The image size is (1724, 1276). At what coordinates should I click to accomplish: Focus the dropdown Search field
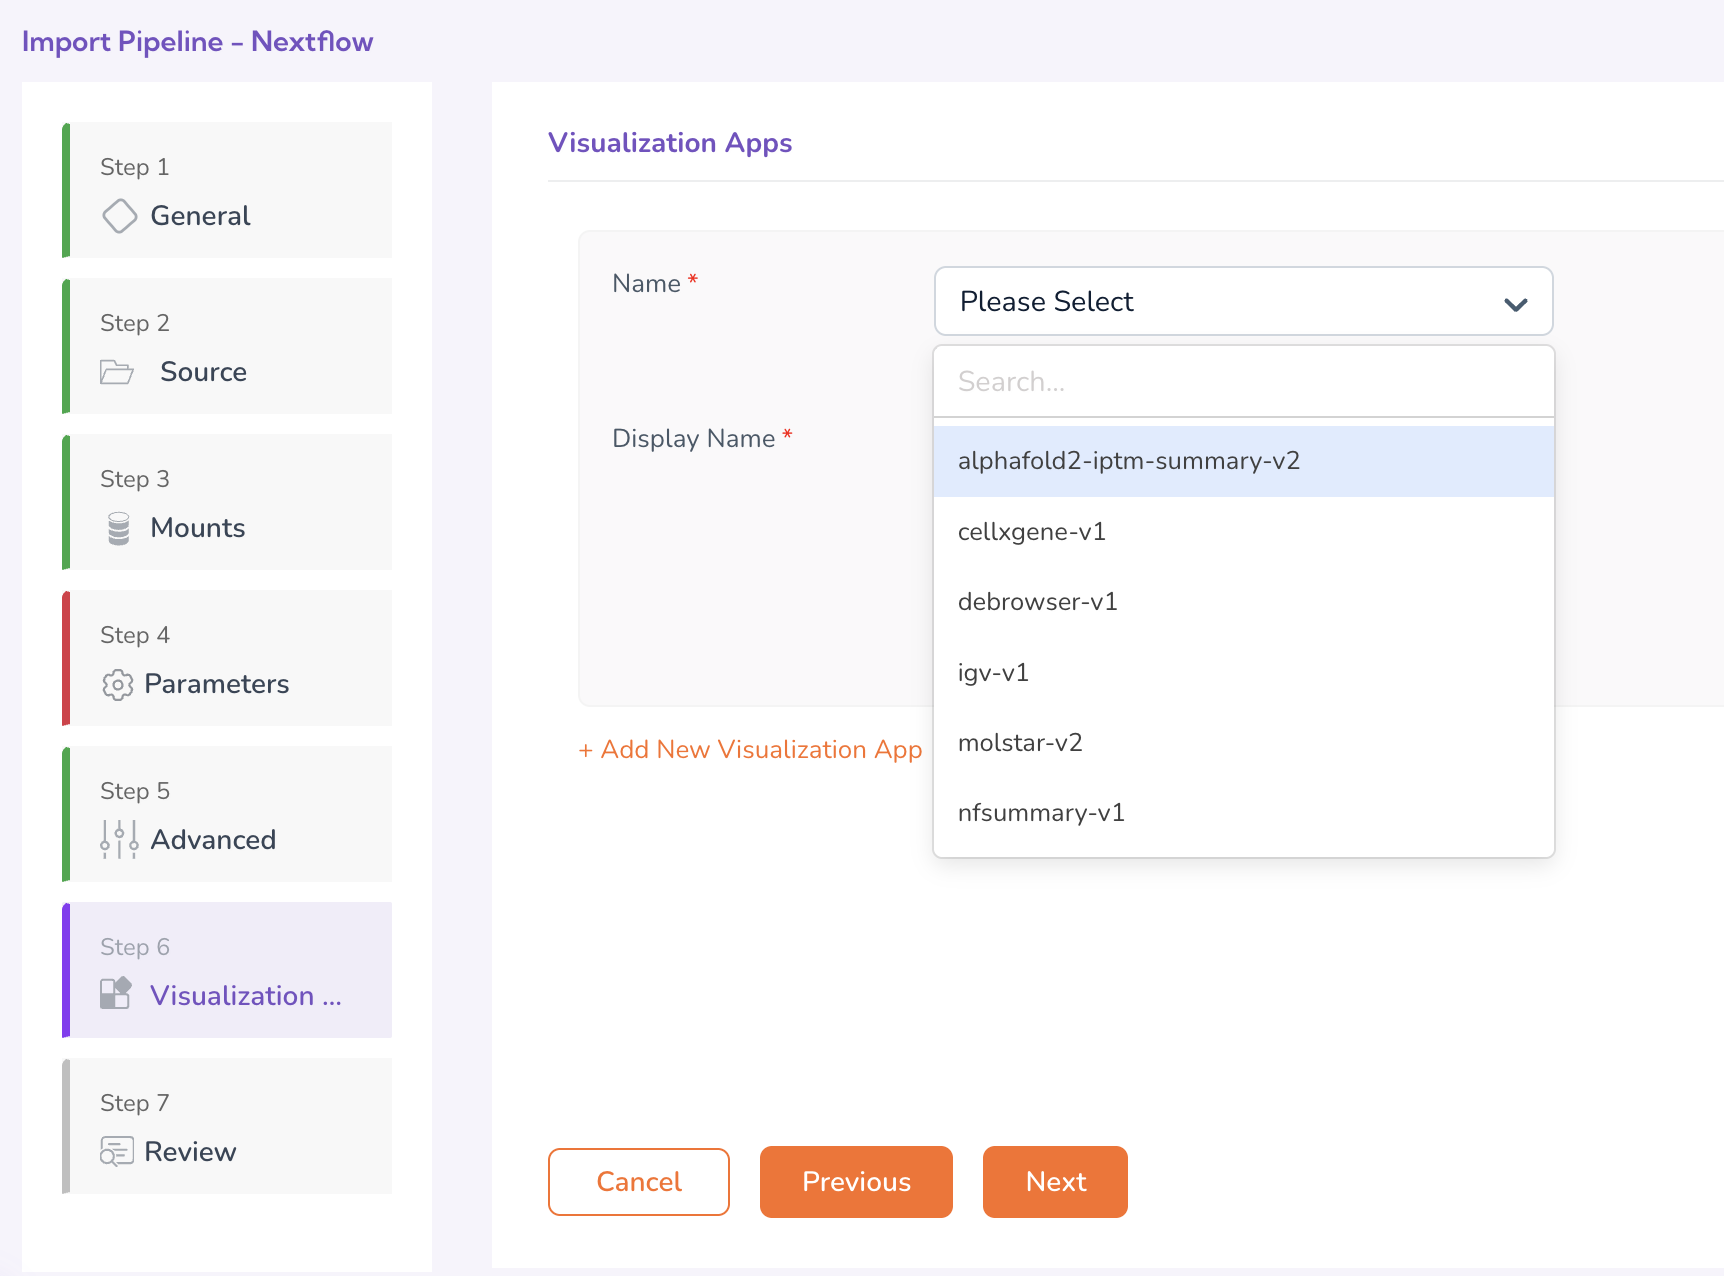point(1243,382)
